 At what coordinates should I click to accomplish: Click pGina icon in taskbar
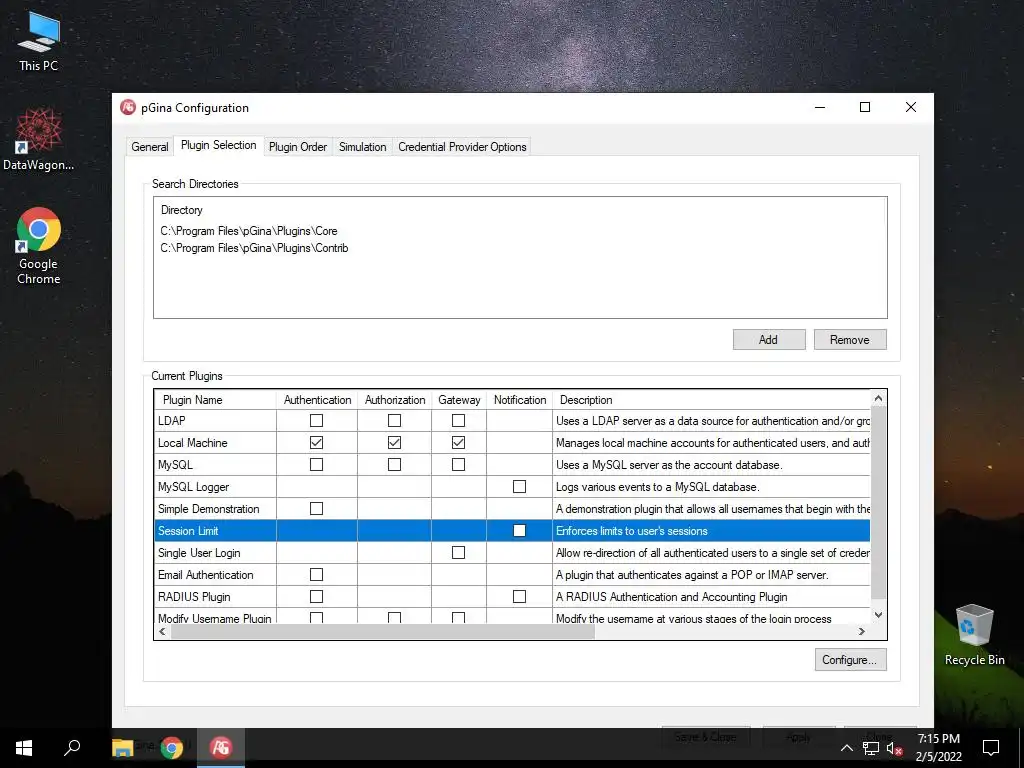point(221,748)
